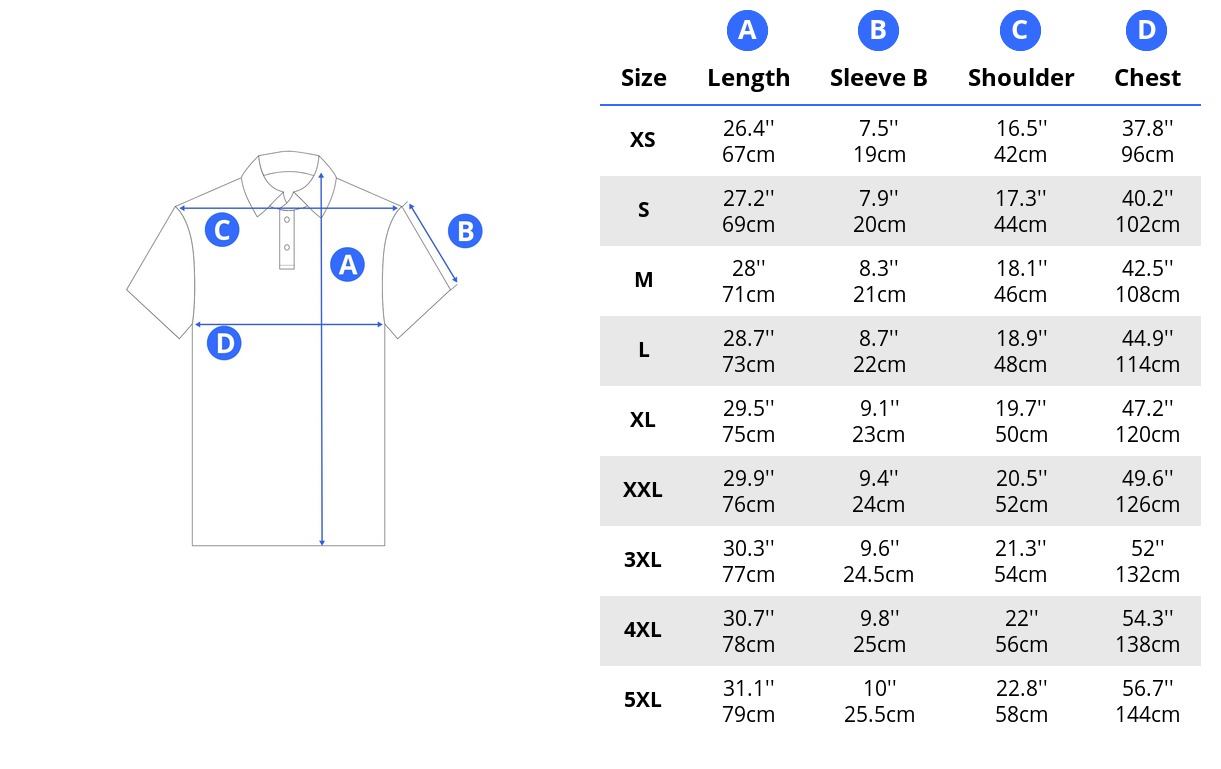Screen dimensions: 1221x769
Task: Click the blue D badge above Chest
Action: (x=1146, y=31)
